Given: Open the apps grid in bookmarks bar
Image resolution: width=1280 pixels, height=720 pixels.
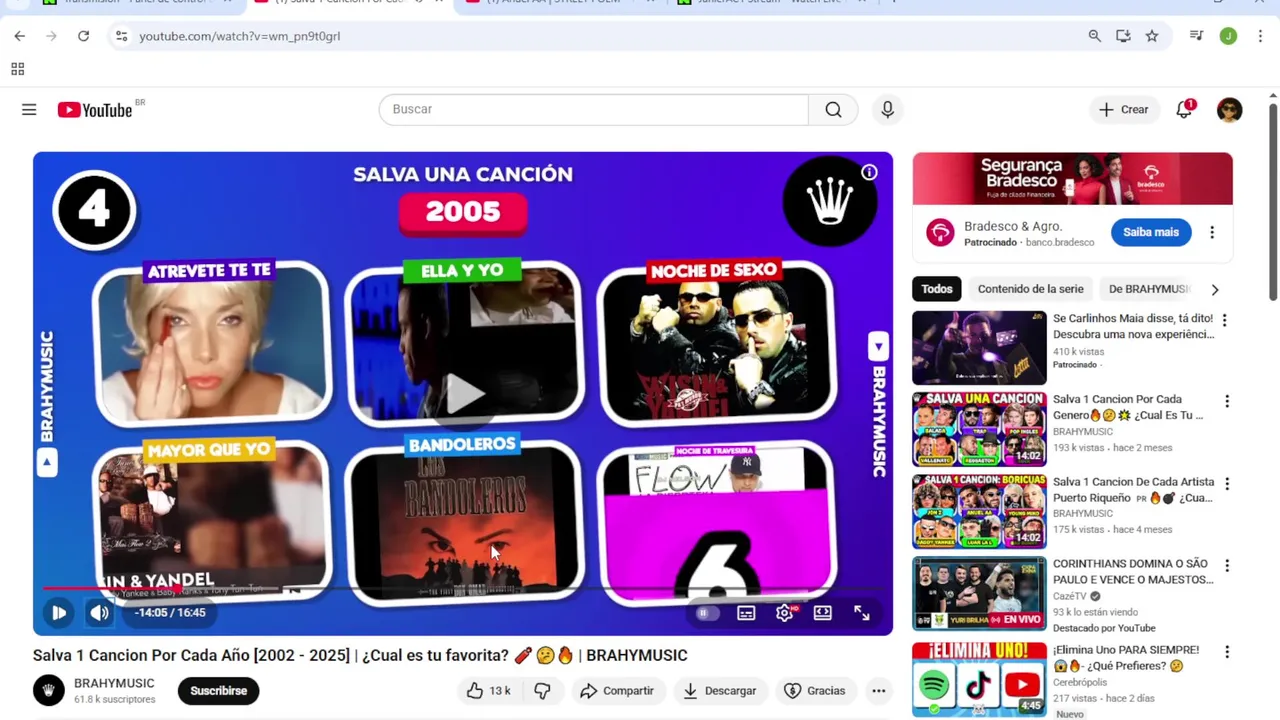Looking at the screenshot, I should [x=17, y=69].
